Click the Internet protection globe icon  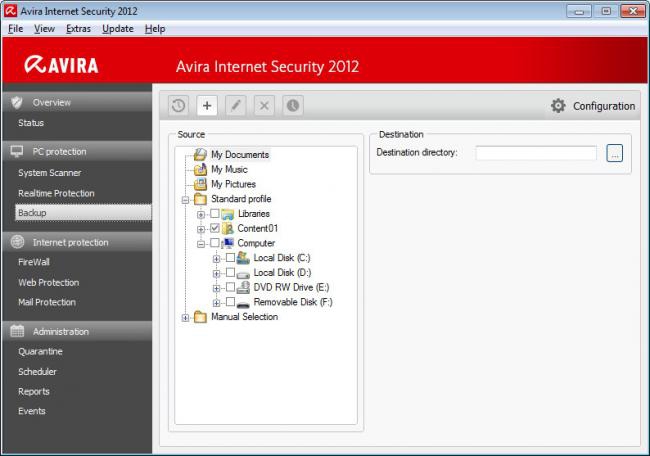[17, 242]
